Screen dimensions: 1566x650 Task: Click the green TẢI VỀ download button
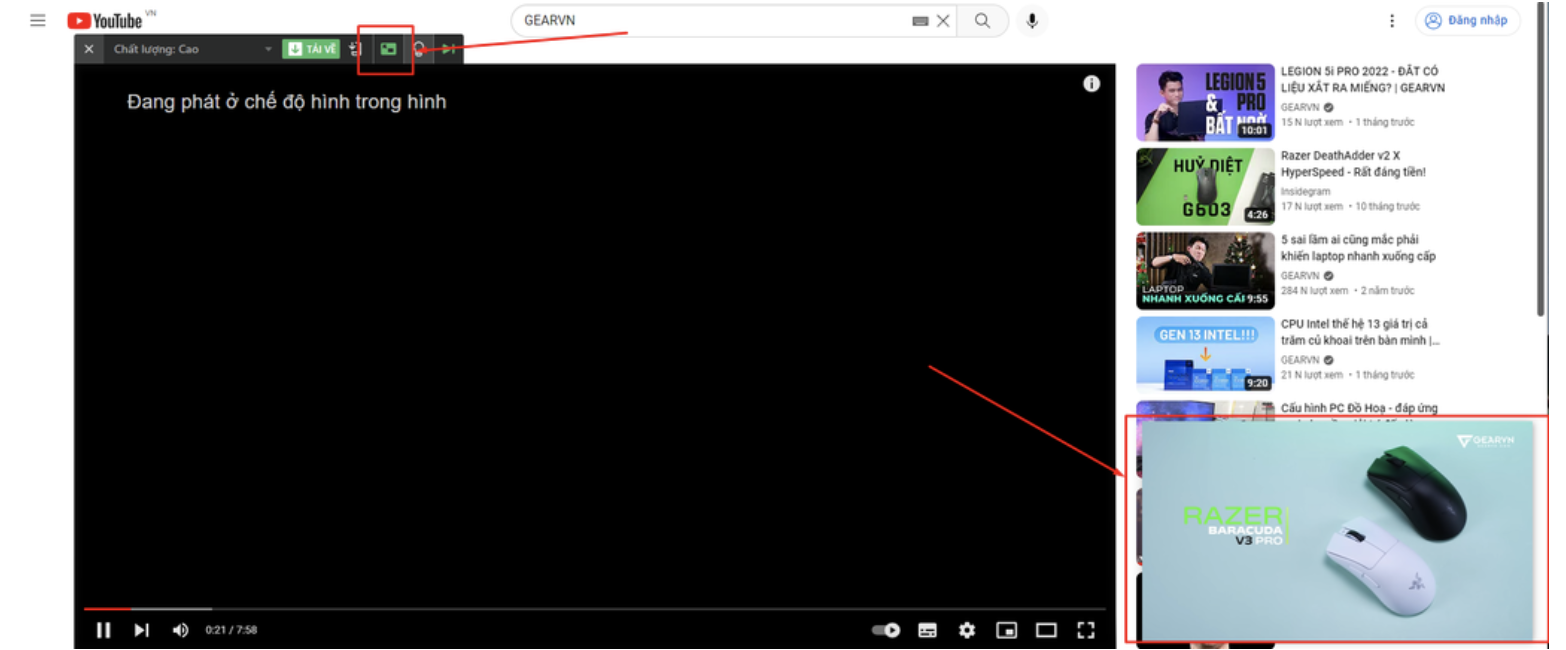311,49
